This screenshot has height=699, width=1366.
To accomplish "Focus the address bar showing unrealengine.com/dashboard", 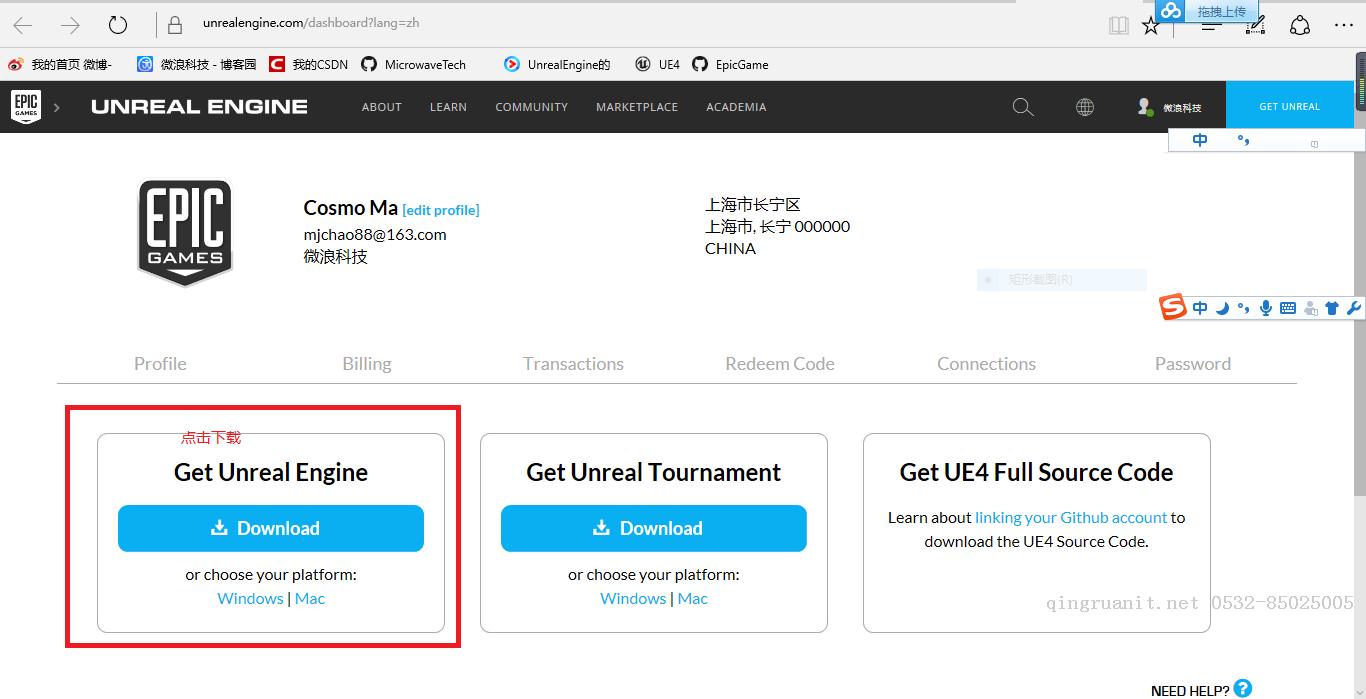I will (311, 23).
